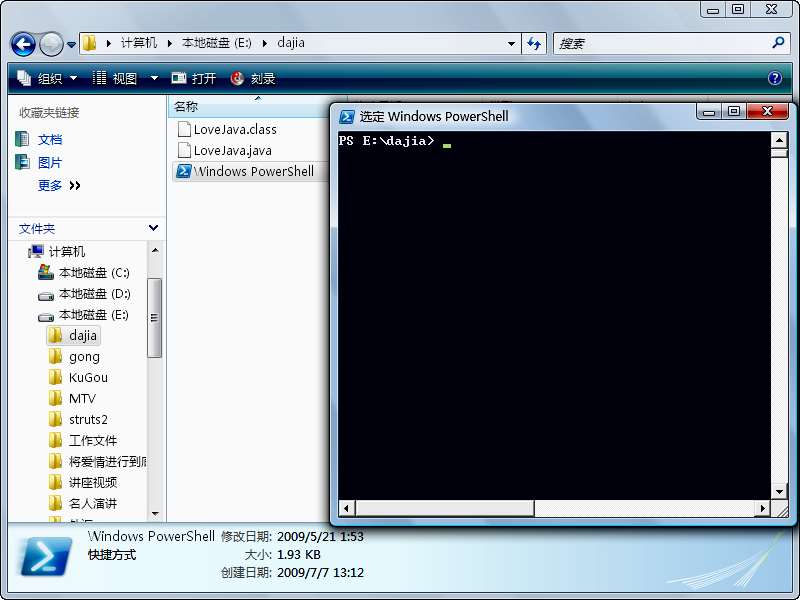This screenshot has height=600, width=800.
Task: Select the 工作文件 folder in the tree
Action: pos(83,440)
